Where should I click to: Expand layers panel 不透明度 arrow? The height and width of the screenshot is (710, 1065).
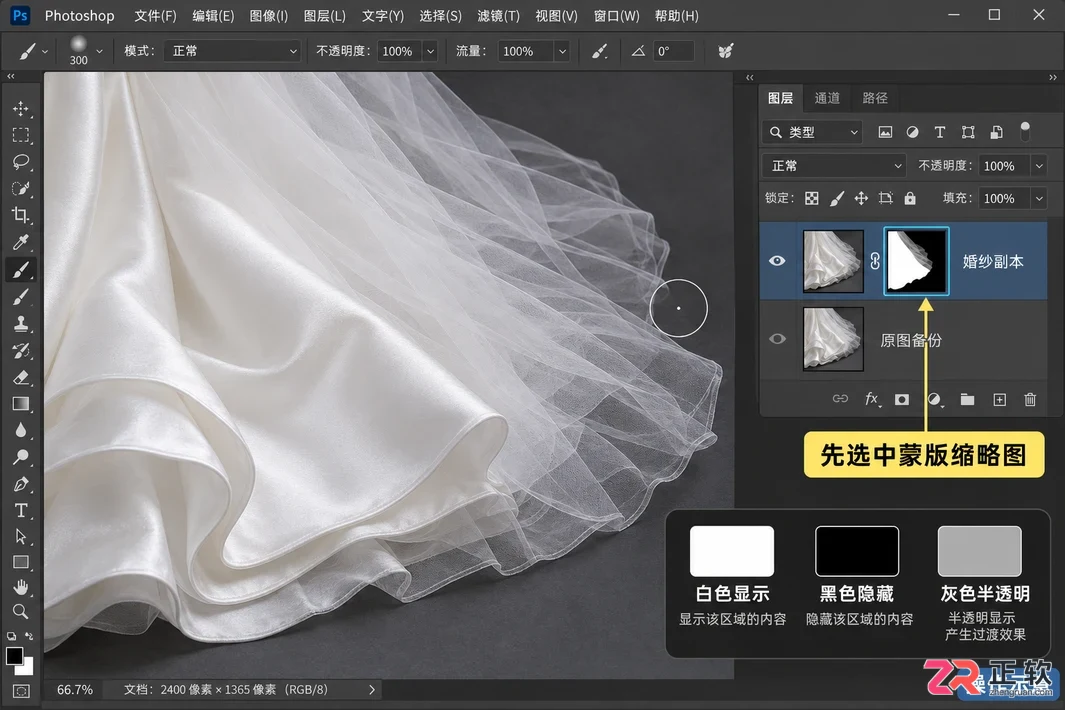(x=1039, y=166)
